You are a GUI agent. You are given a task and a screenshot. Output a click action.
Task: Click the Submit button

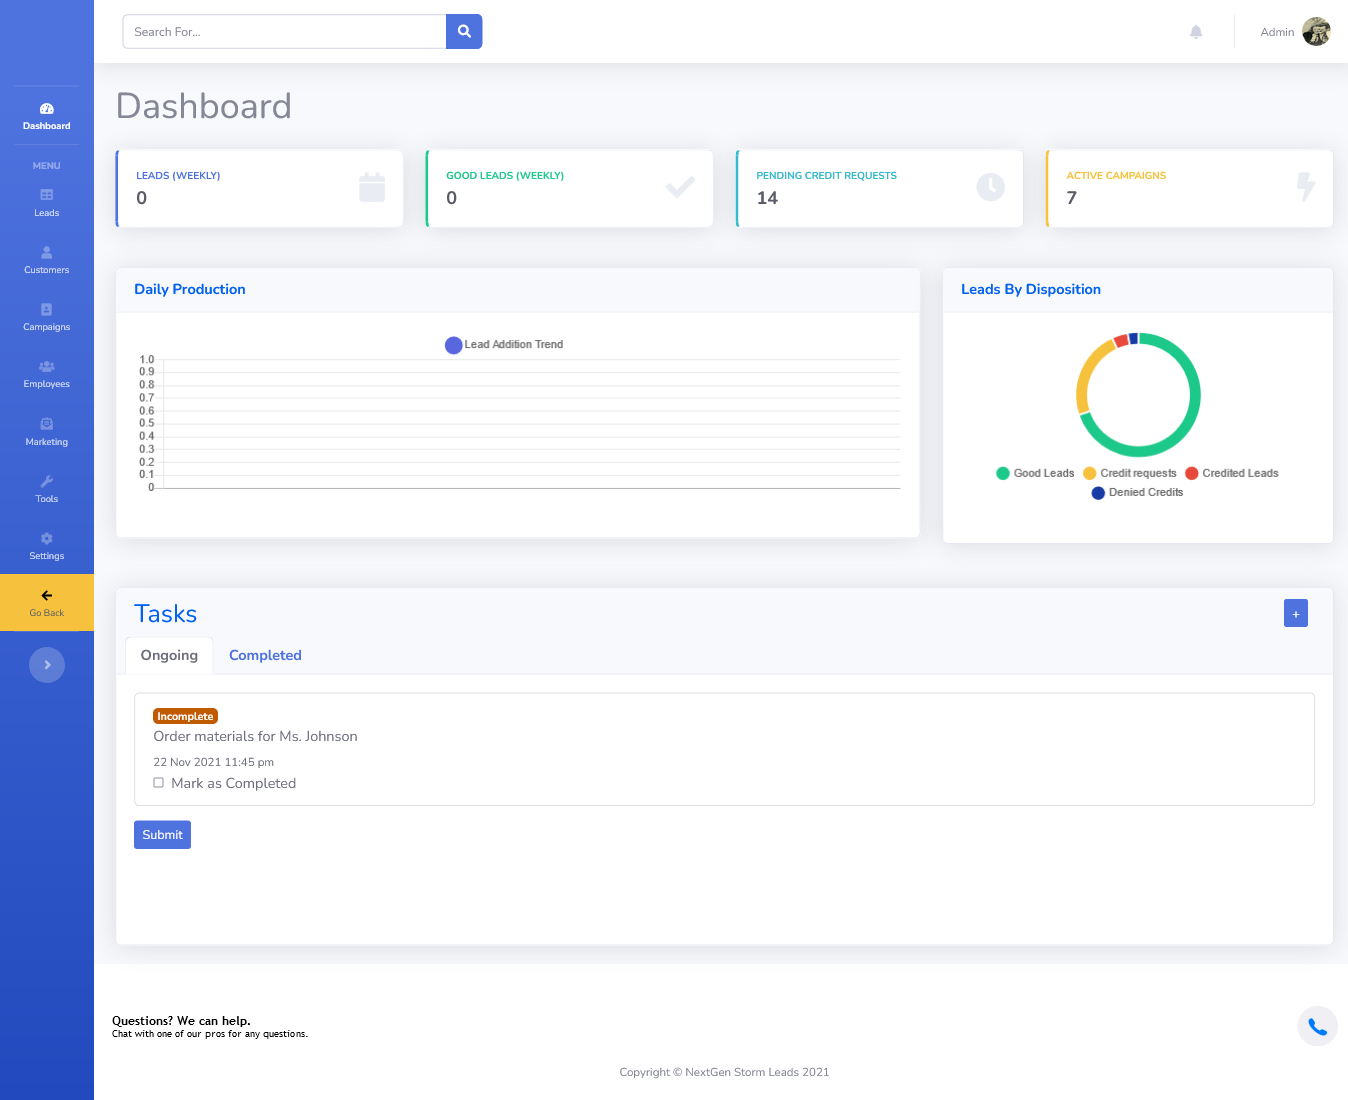point(162,835)
